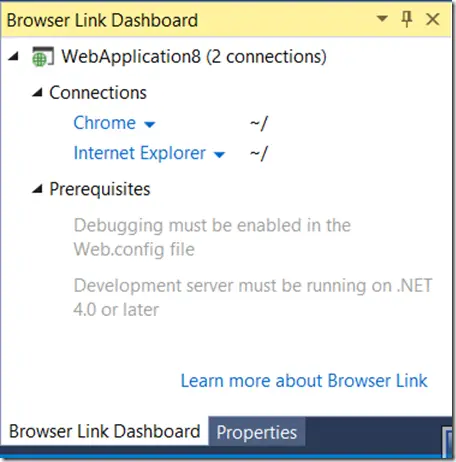
Task: Click the Chrome connection ~/ path
Action: pos(259,123)
